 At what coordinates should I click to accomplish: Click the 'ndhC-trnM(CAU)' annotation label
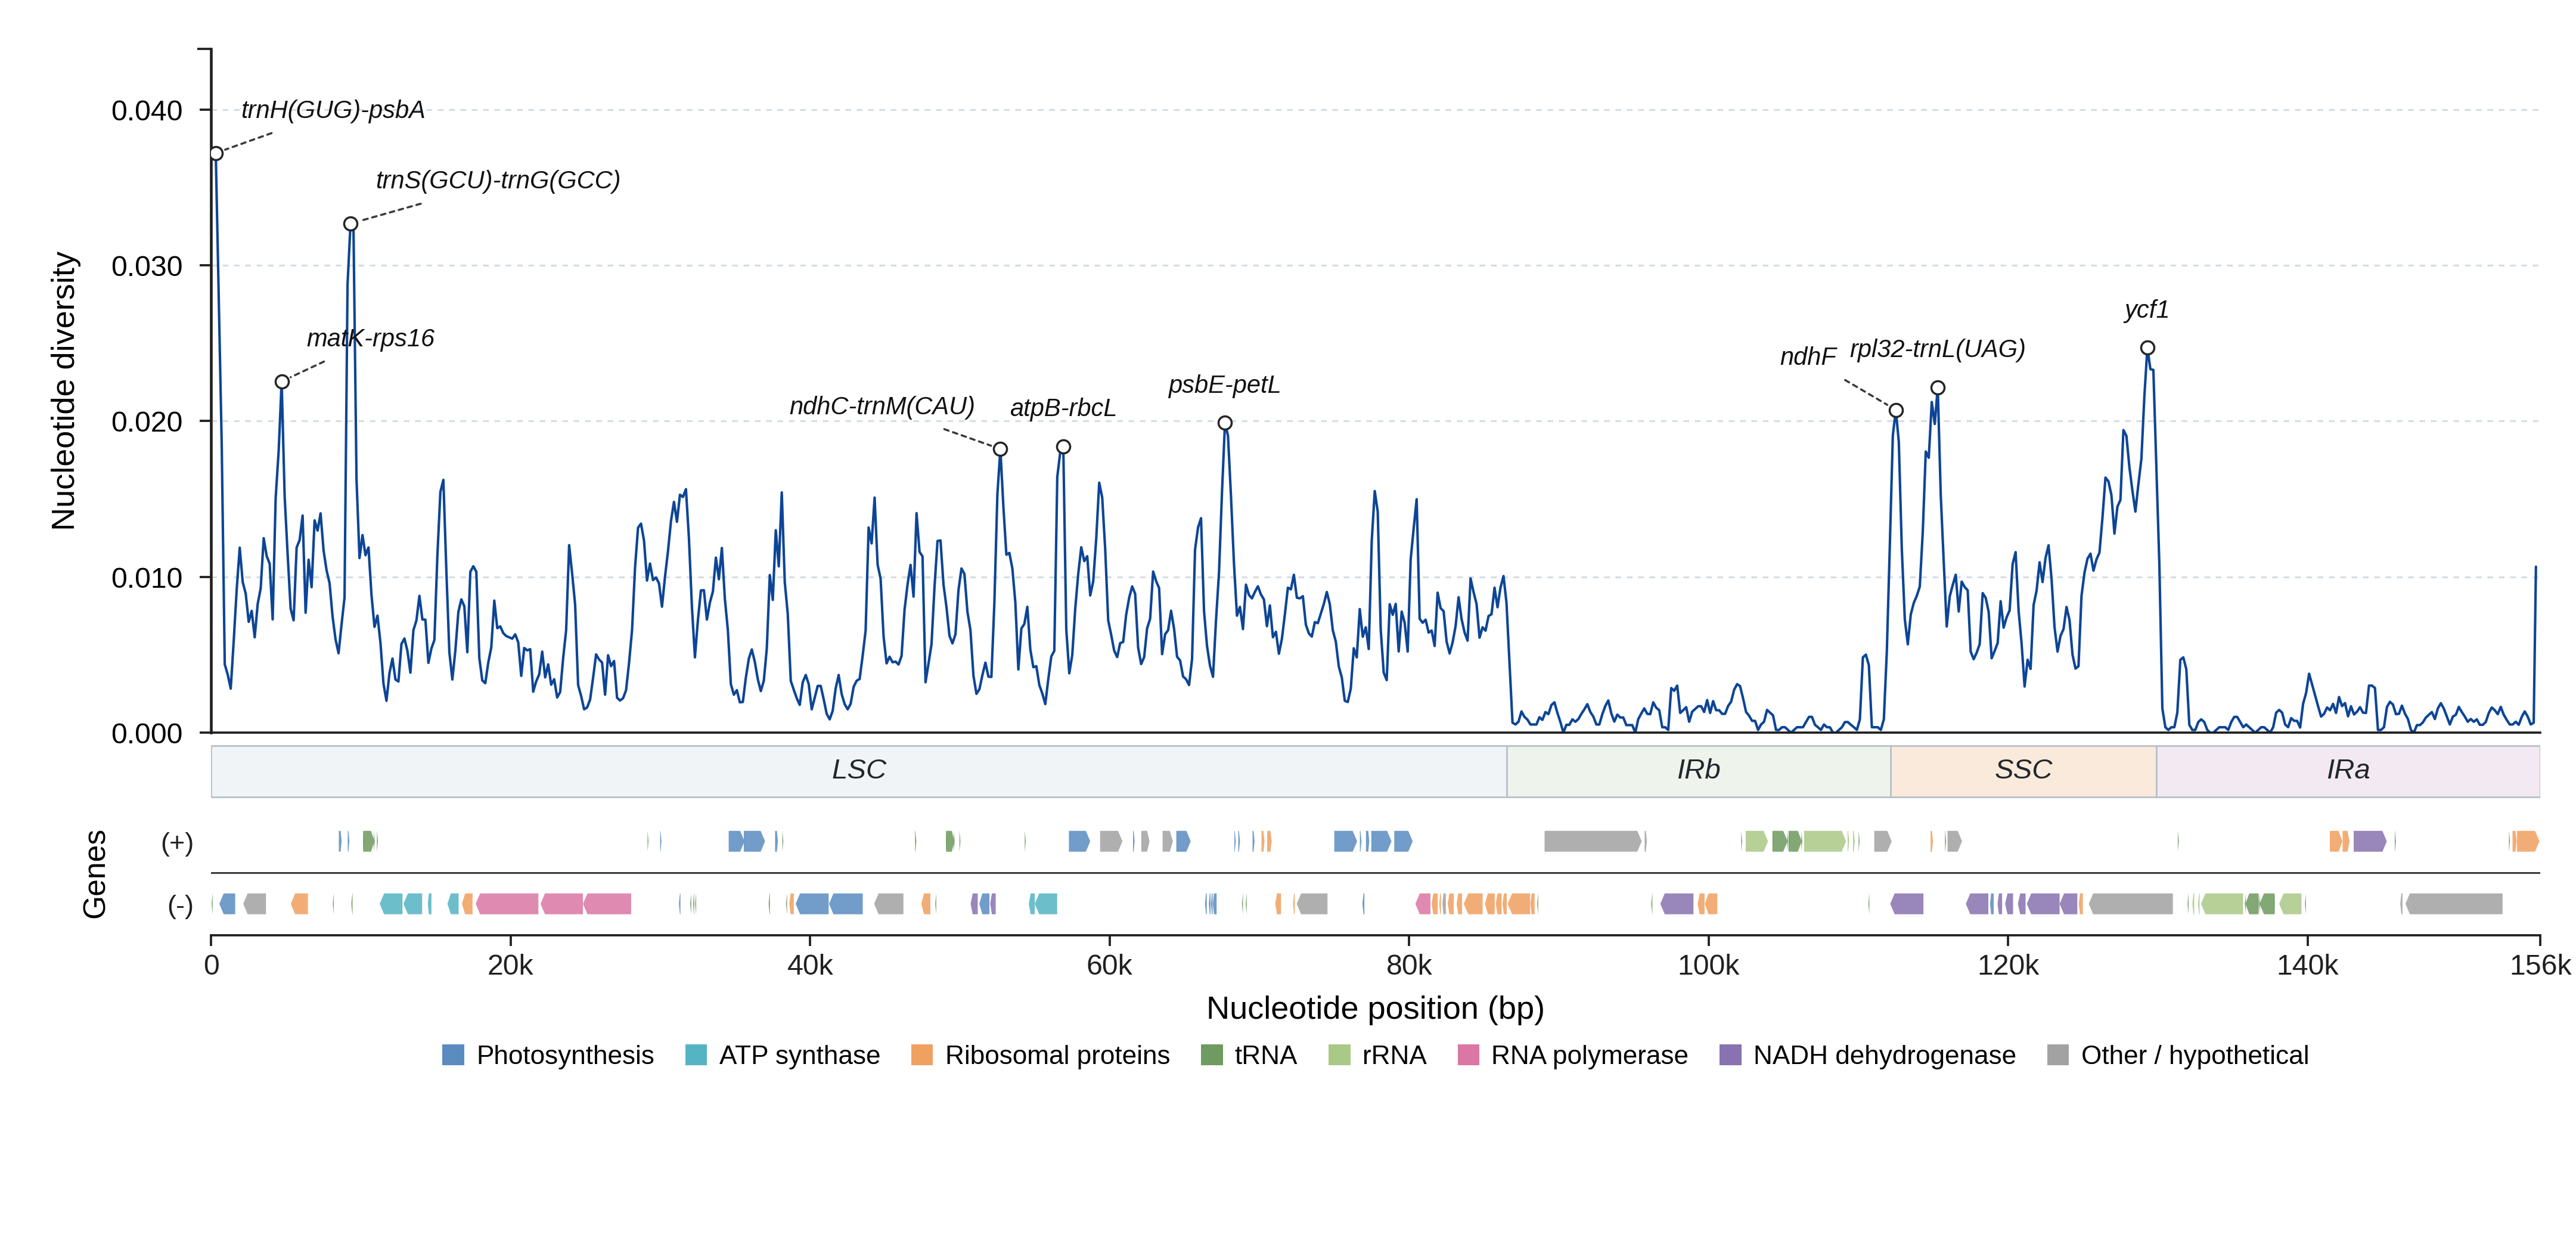pos(882,406)
